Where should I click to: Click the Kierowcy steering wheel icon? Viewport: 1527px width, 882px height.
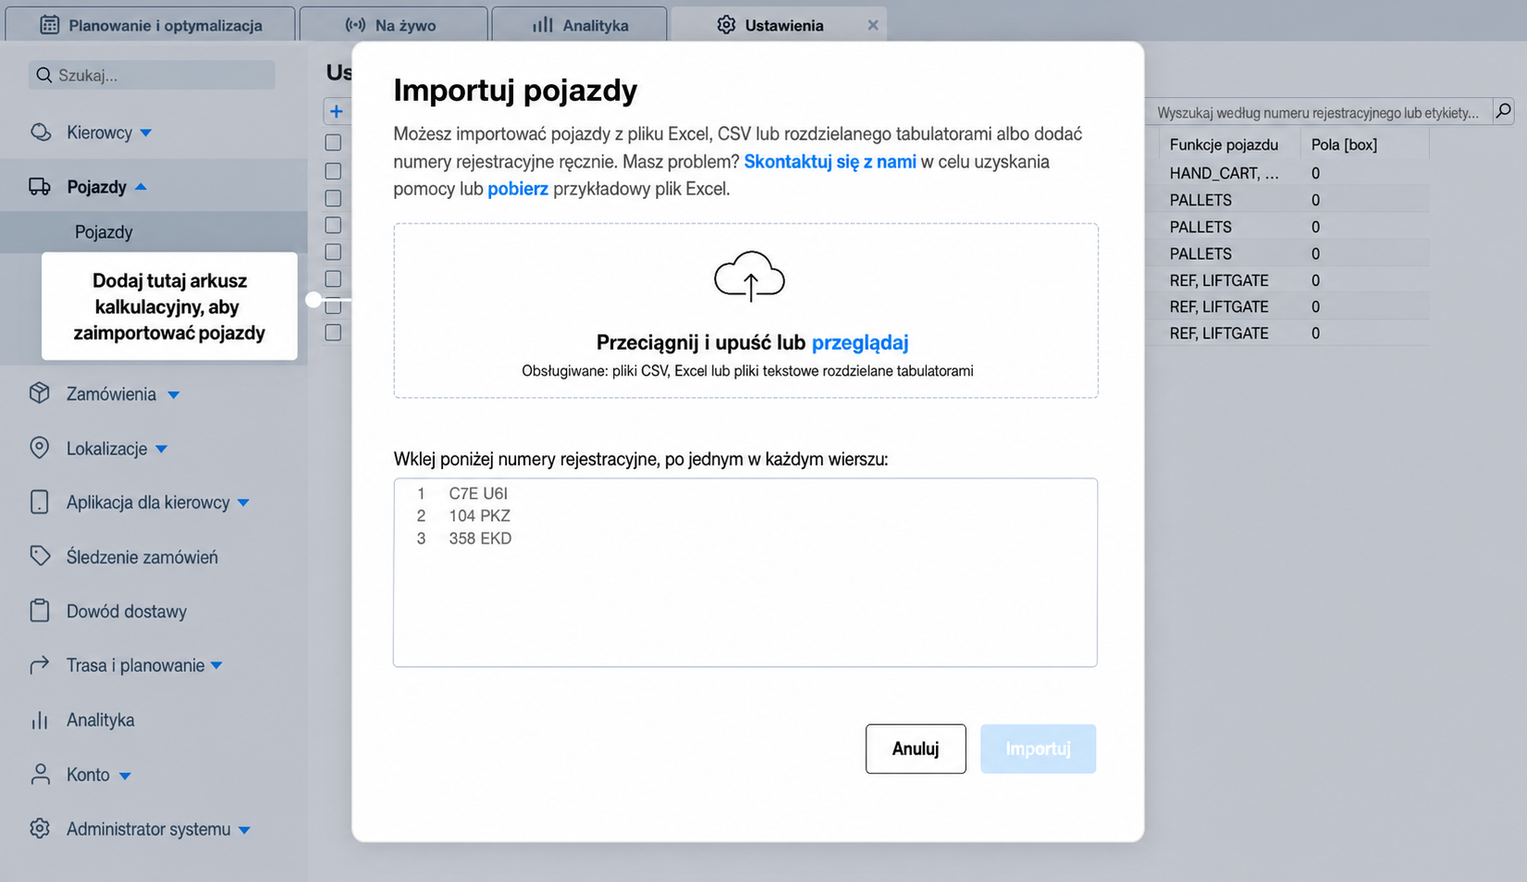(x=40, y=132)
